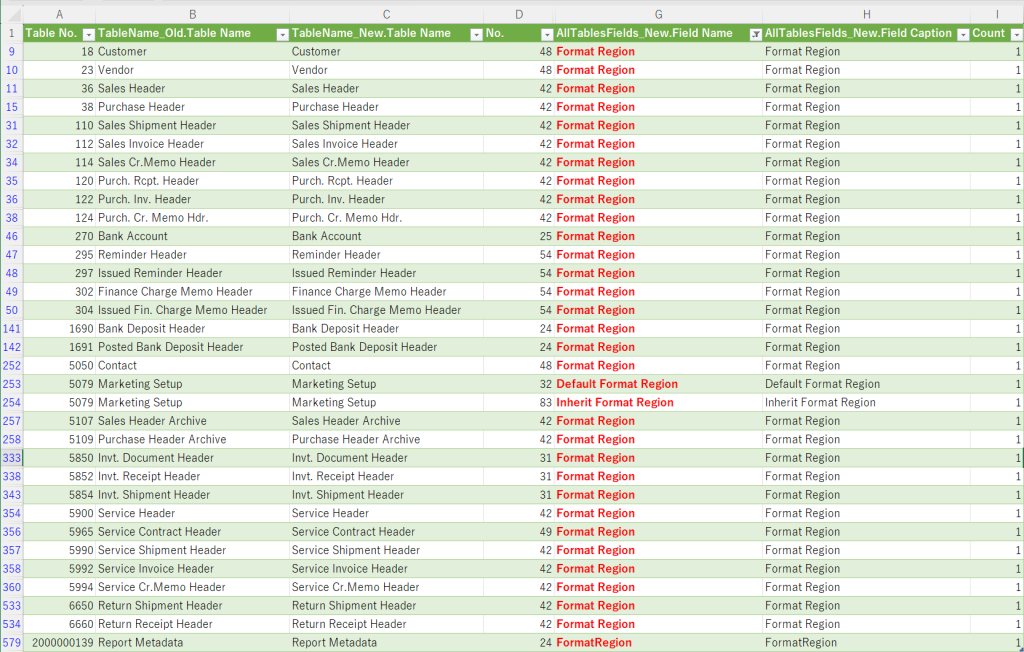Image resolution: width=1024 pixels, height=652 pixels.
Task: Select row header 254
Action: click(12, 402)
